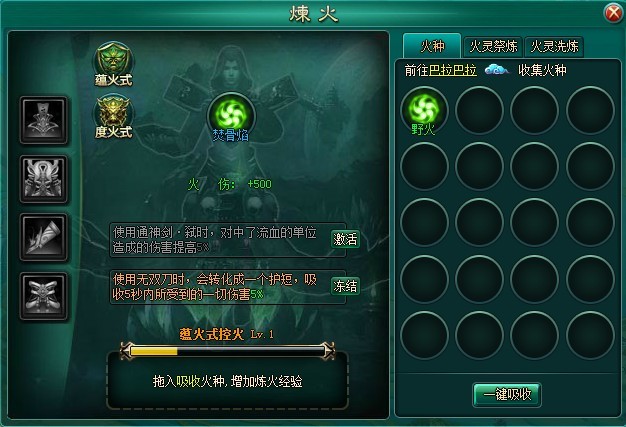Click the empty seed slot beside 野火
Screen dimensions: 626x427
[x=479, y=110]
